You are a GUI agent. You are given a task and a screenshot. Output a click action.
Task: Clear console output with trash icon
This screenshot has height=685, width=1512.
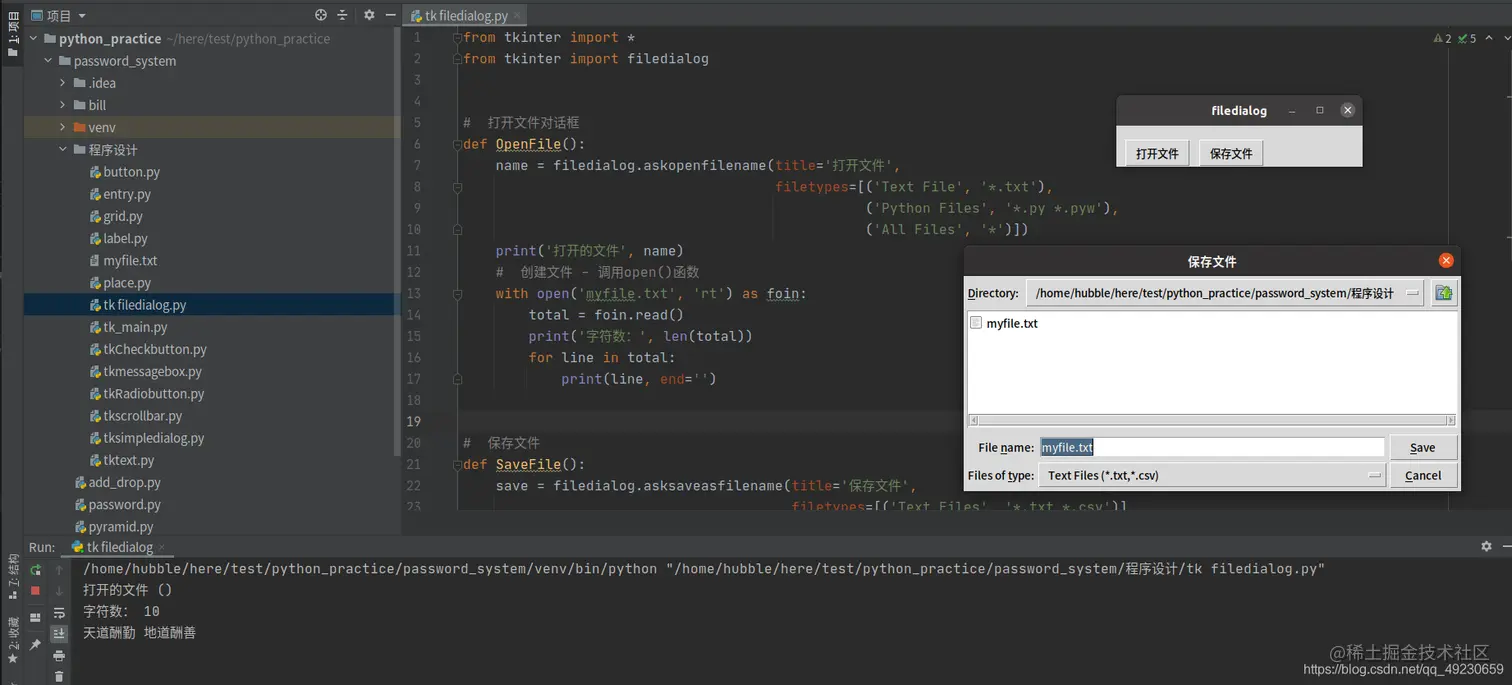(x=59, y=677)
